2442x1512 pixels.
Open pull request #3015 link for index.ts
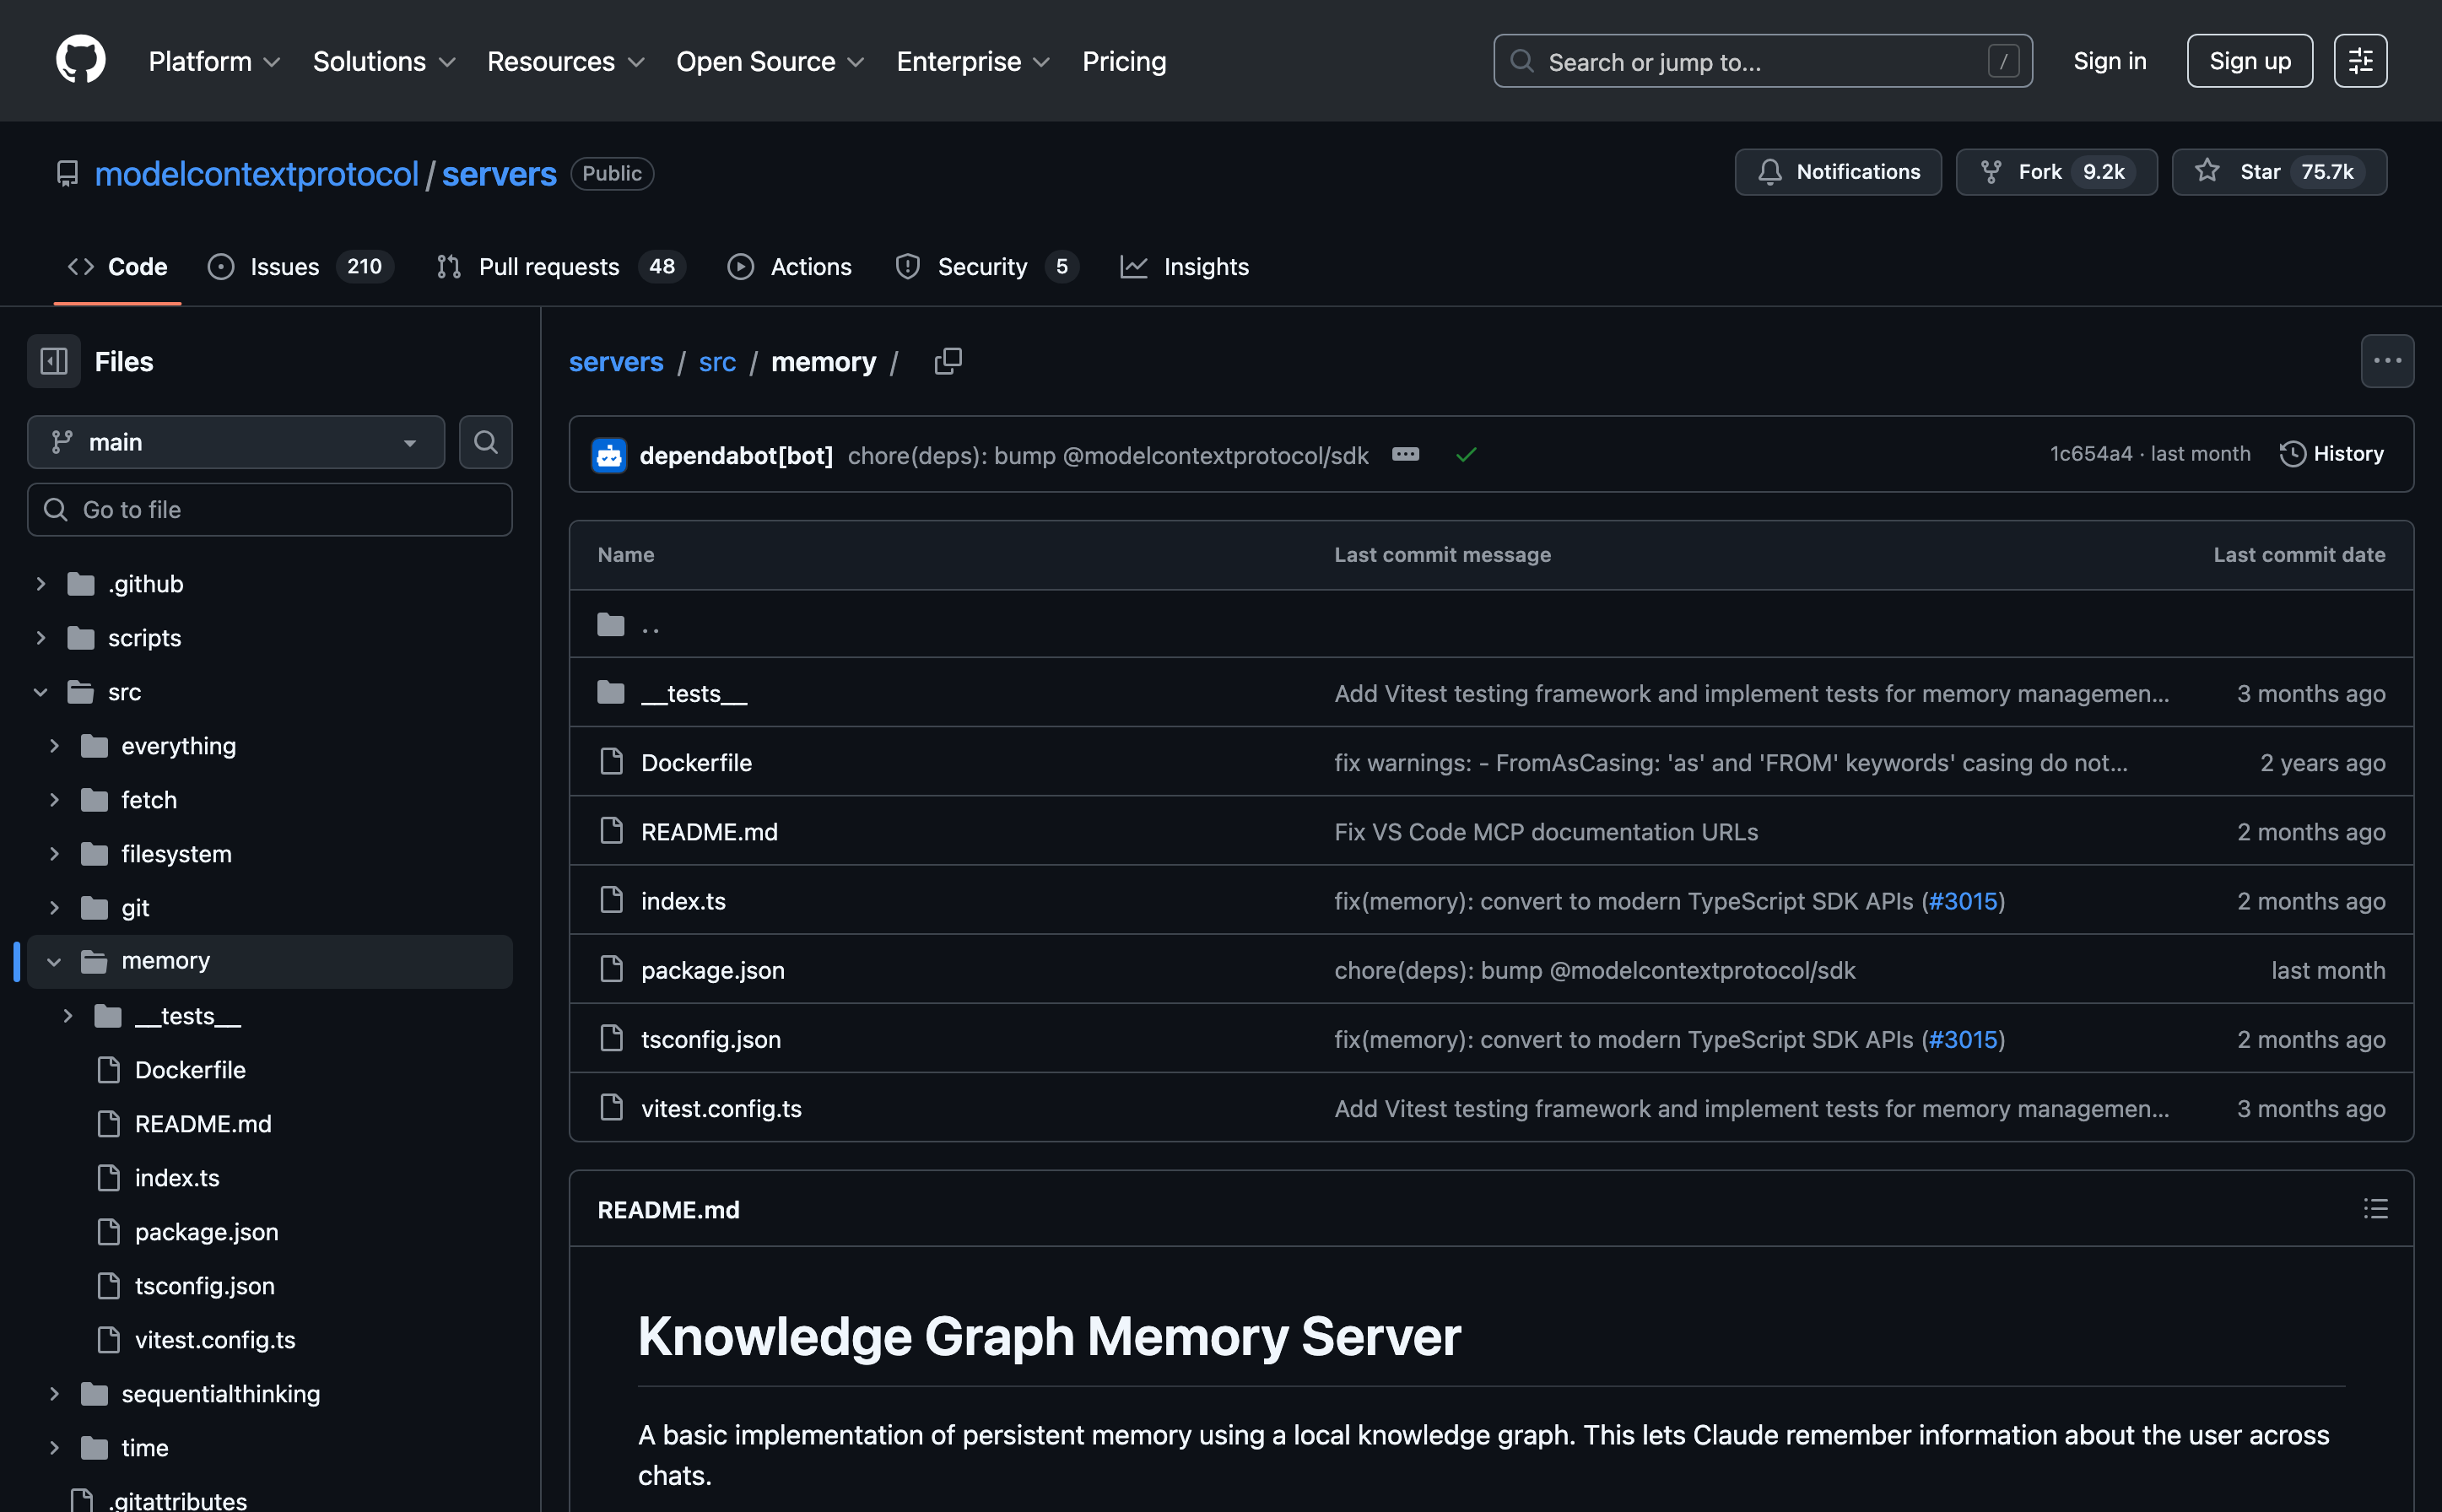[1962, 900]
